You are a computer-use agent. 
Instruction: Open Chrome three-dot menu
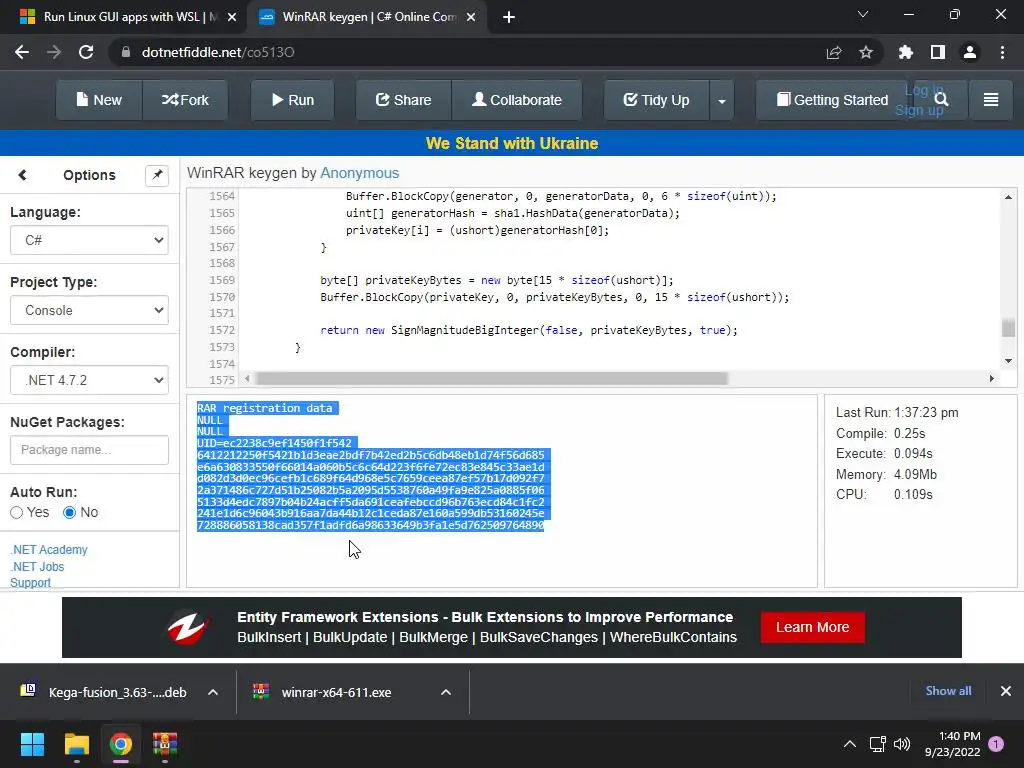pos(1002,52)
